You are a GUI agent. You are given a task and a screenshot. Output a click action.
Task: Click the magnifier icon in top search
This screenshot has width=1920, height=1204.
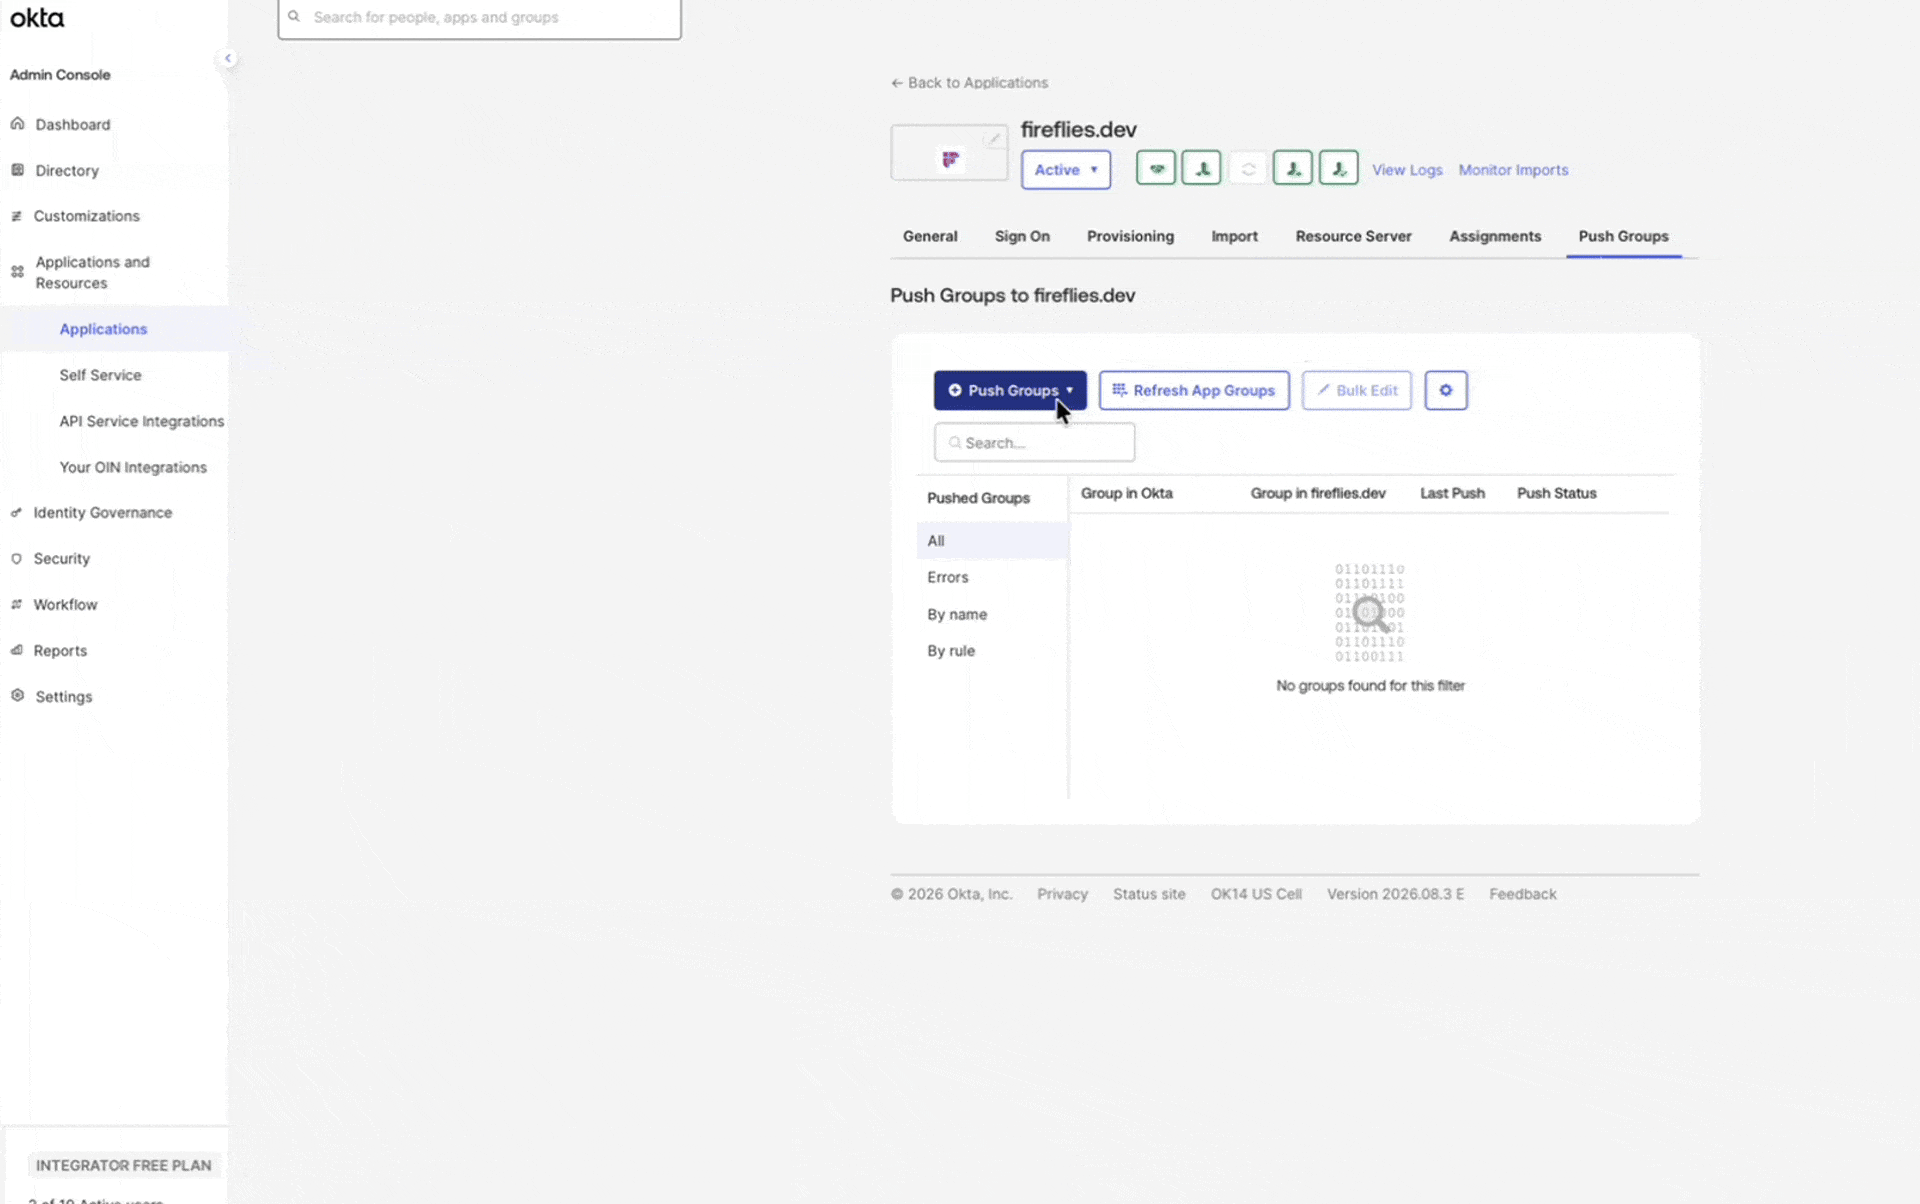point(294,16)
